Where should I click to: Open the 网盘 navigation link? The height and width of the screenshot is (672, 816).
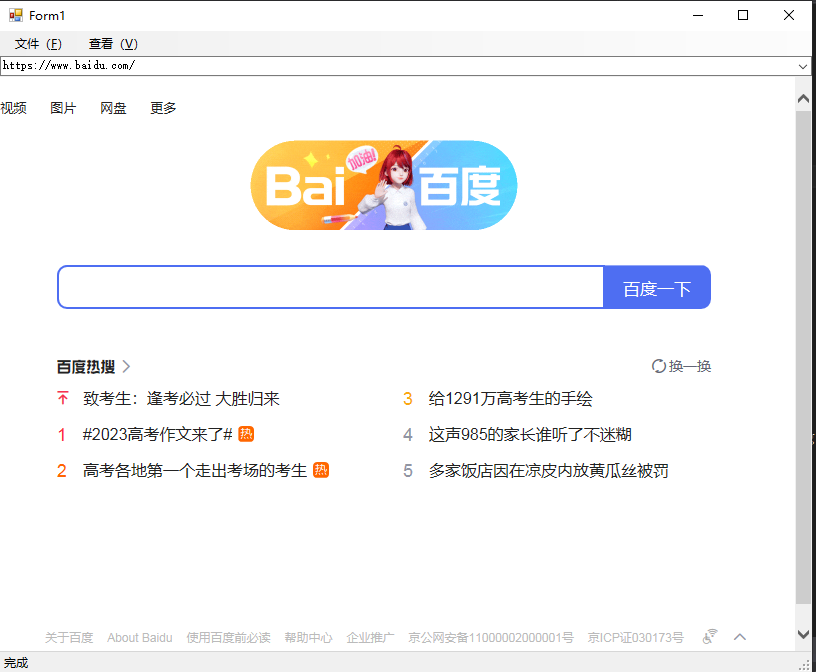113,108
